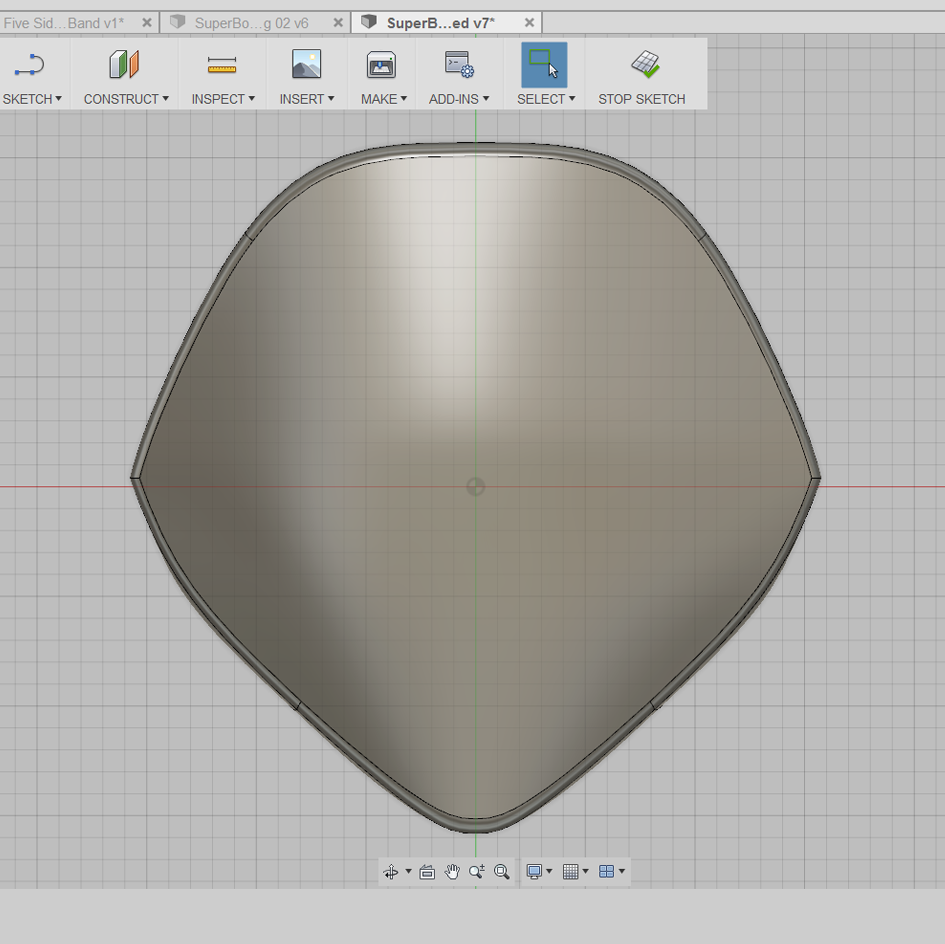This screenshot has height=944, width=945.
Task: Click the Make 3D print icon
Action: click(381, 65)
